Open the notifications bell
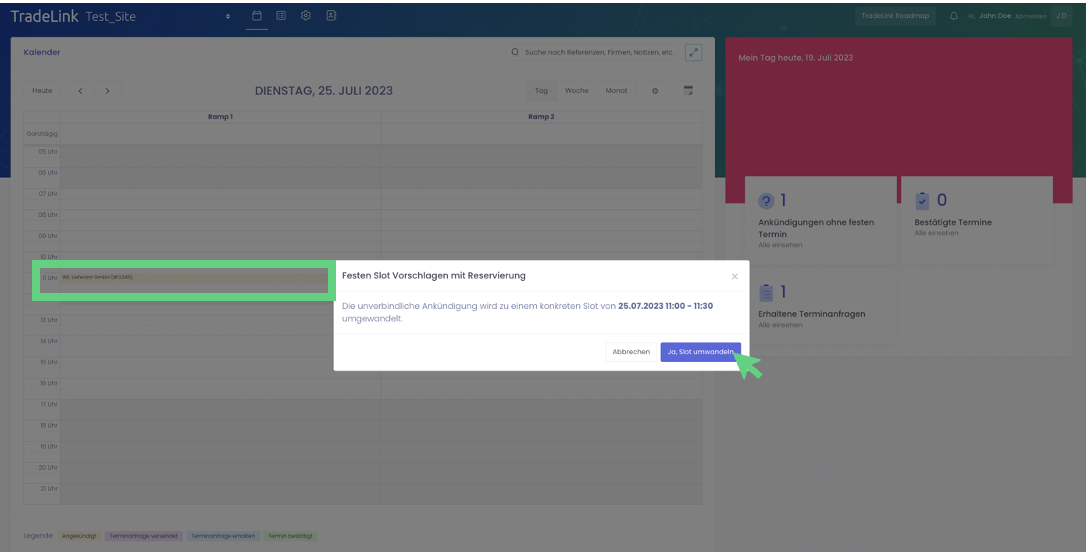 (x=953, y=17)
